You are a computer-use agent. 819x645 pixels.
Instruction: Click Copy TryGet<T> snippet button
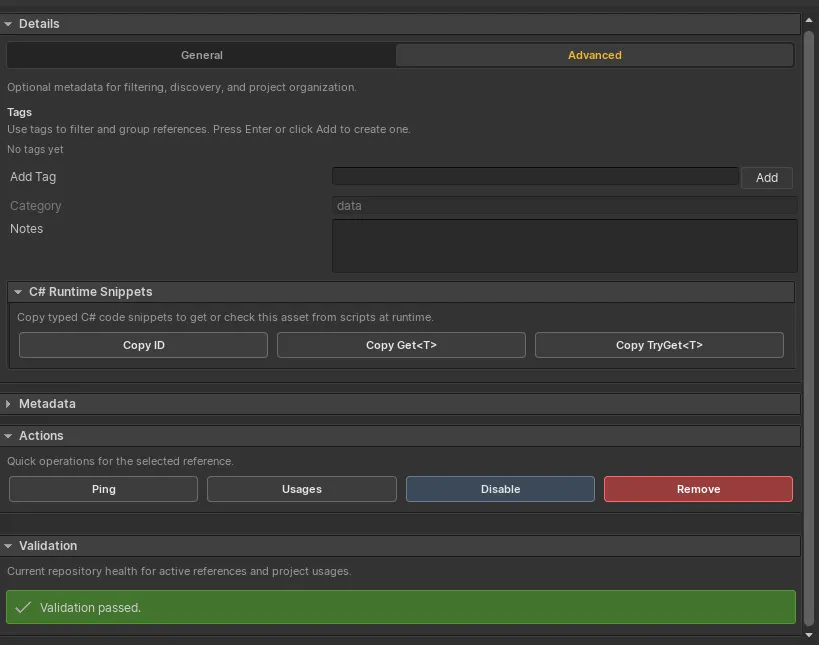(659, 345)
